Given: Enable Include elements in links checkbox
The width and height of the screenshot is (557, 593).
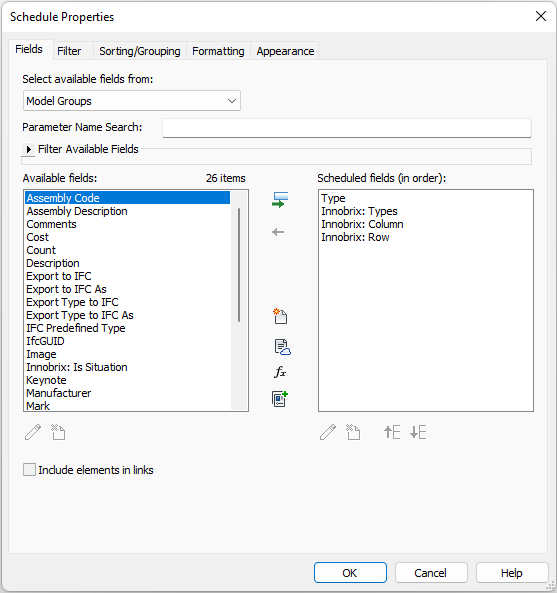Looking at the screenshot, I should click(29, 470).
